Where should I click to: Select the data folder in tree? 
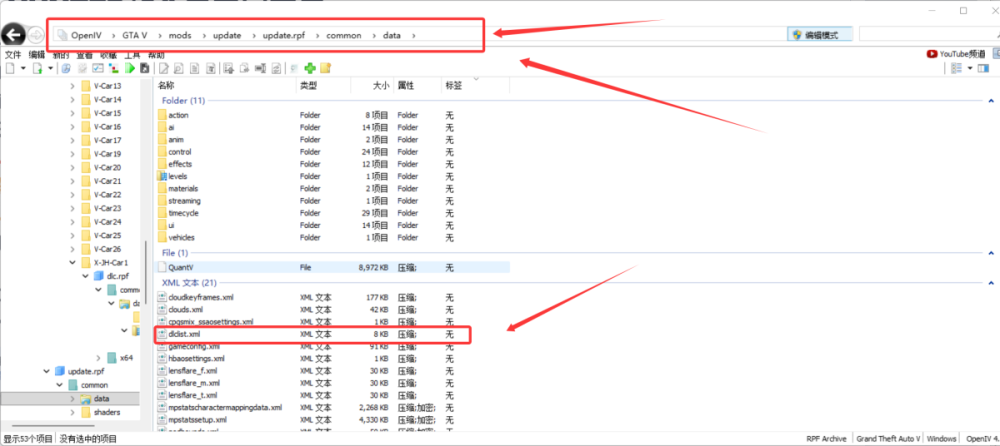(101, 399)
